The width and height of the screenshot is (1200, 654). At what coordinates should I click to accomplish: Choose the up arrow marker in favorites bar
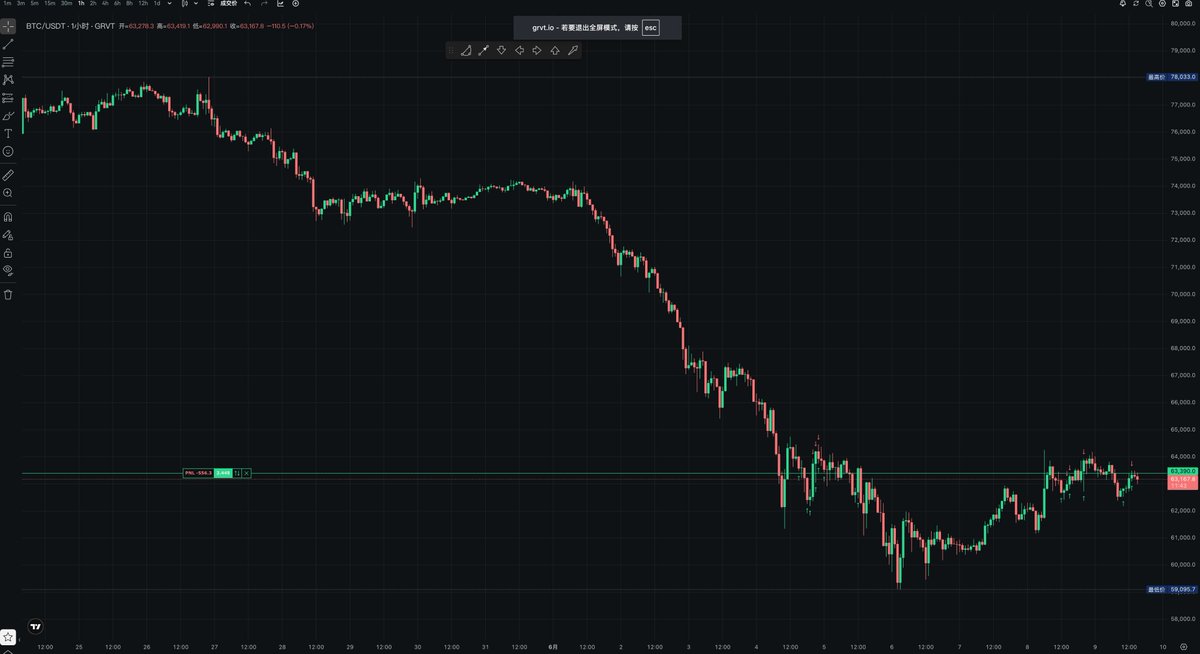pos(555,50)
